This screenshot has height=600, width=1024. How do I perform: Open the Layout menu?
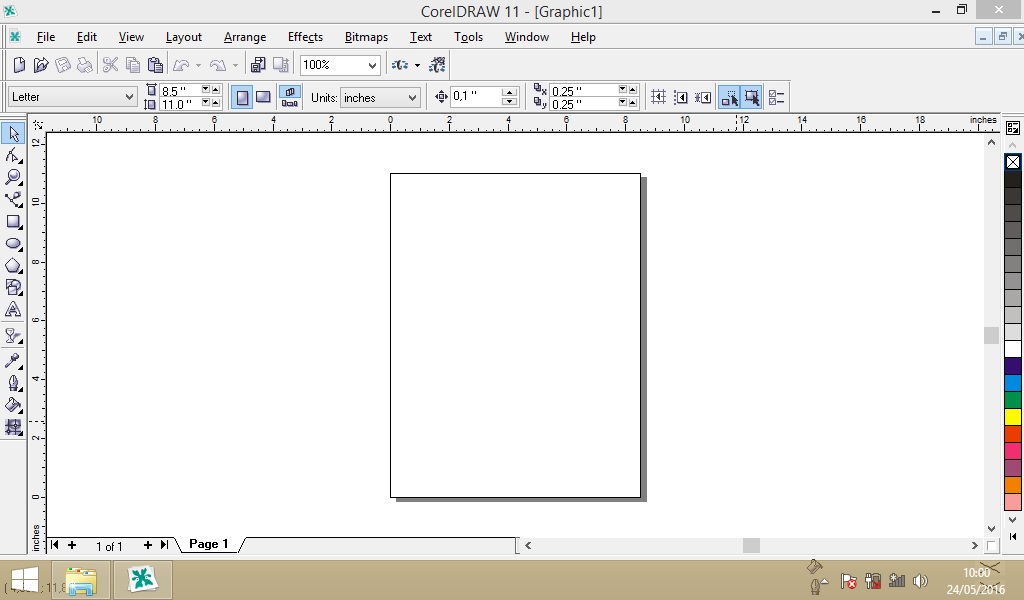pos(184,37)
